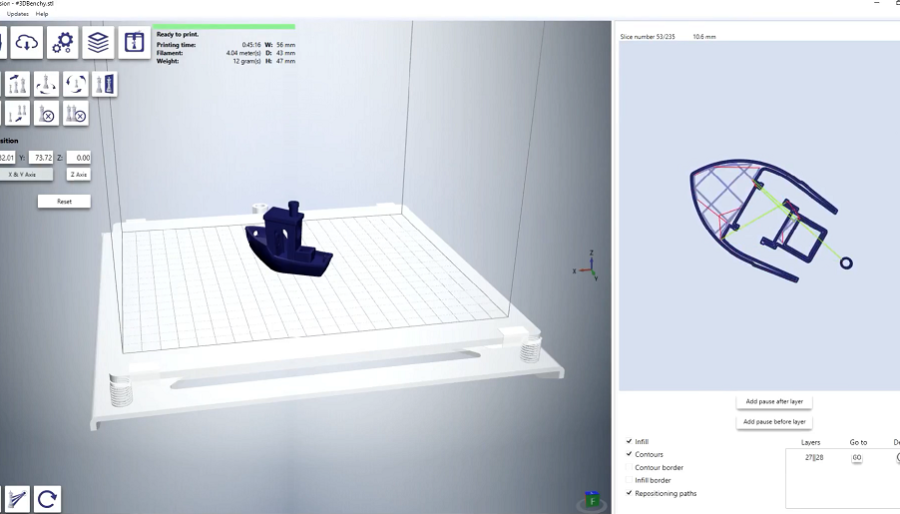Image resolution: width=900 pixels, height=514 pixels.
Task: Click the circular arrow reset view icon
Action: pyautogui.click(x=47, y=499)
